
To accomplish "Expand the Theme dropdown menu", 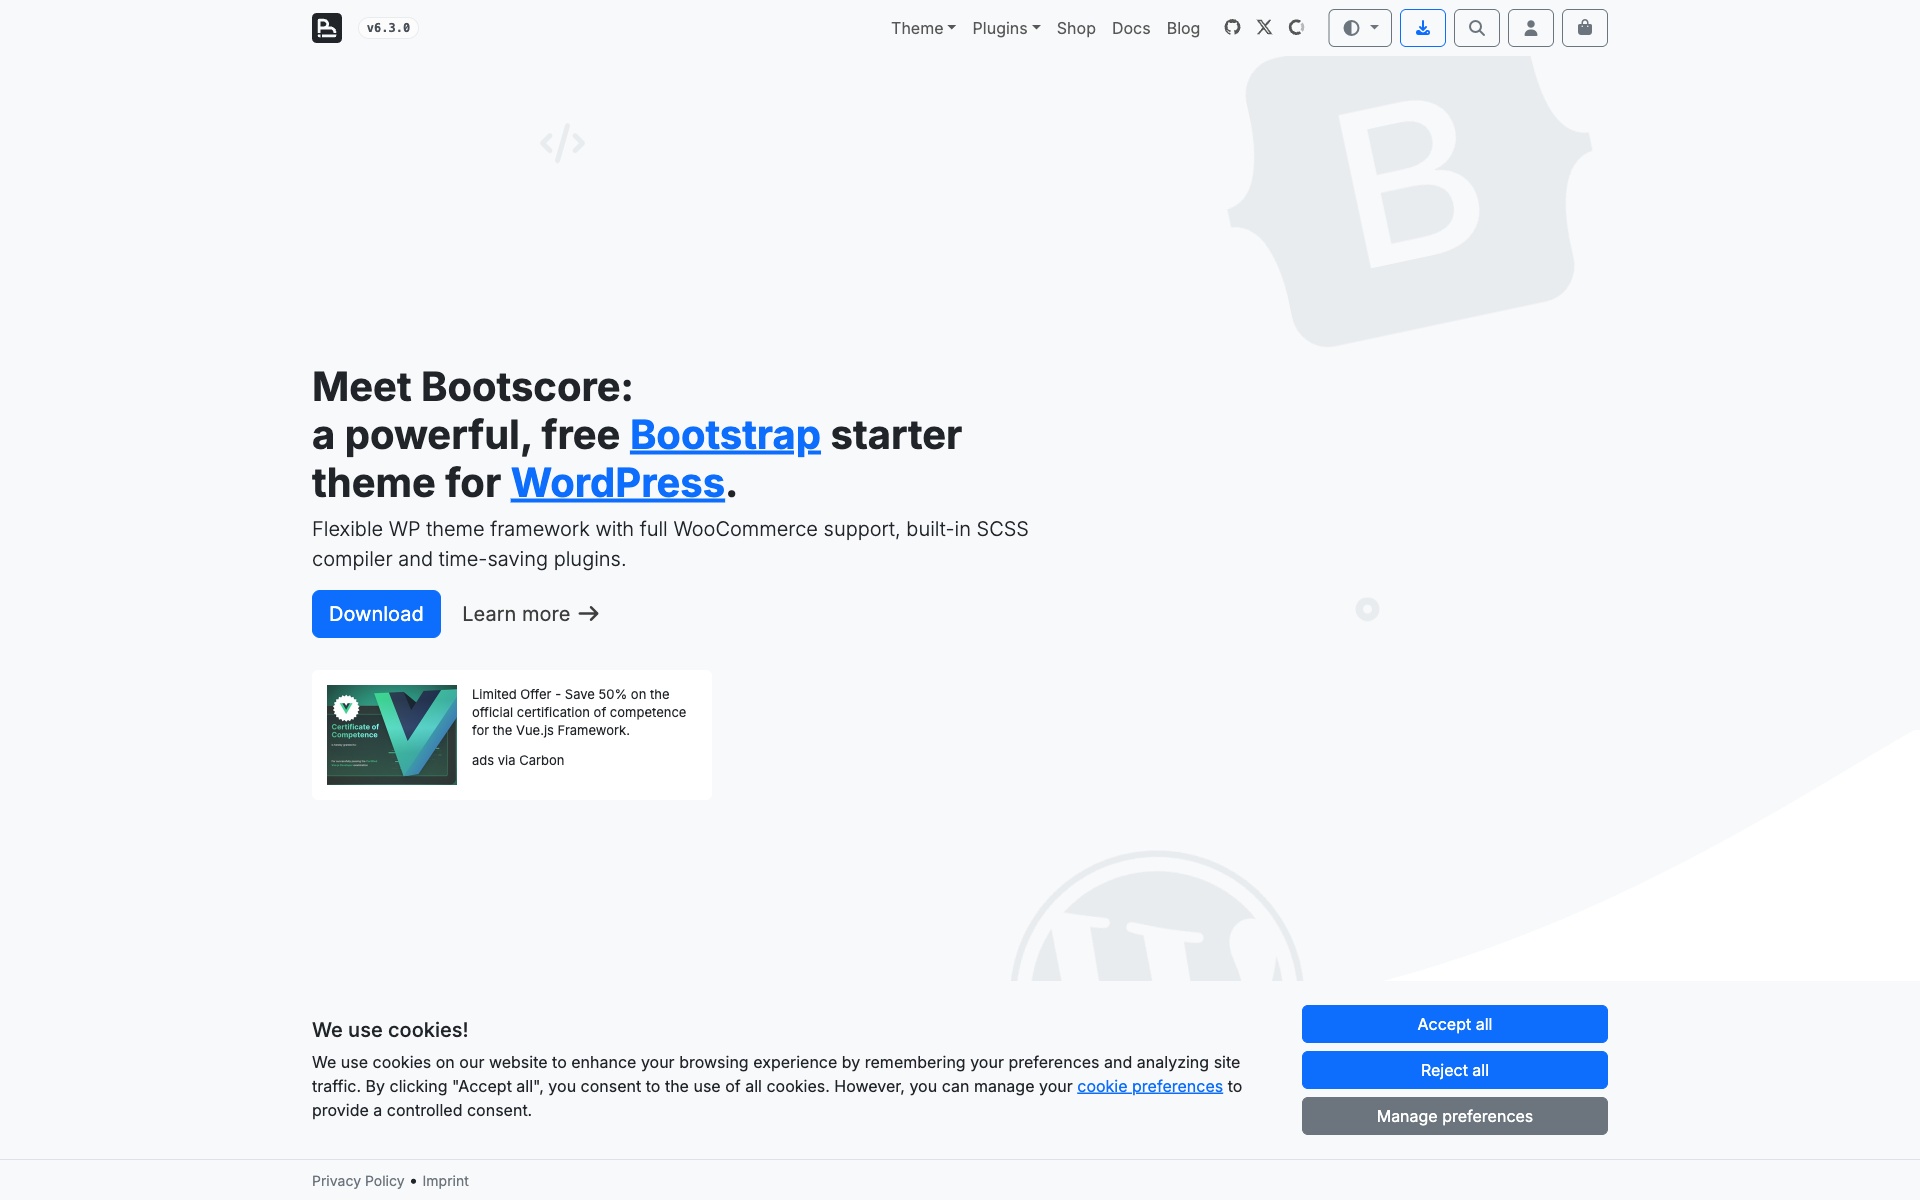I will (x=922, y=28).
